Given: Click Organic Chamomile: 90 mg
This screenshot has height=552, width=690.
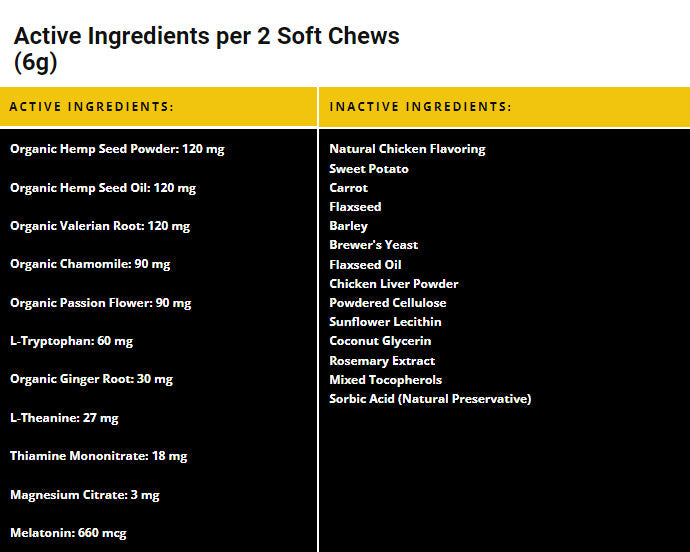Looking at the screenshot, I should 90,264.
